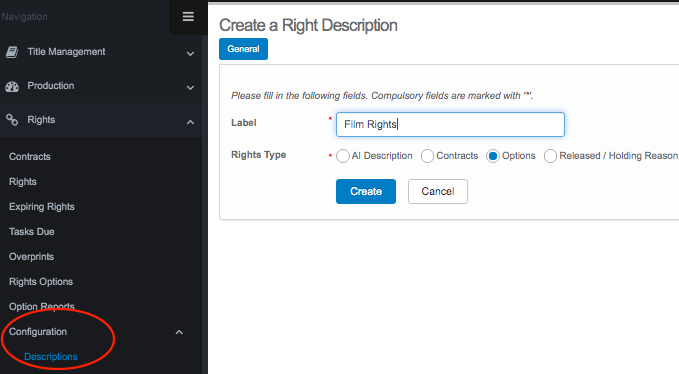Open the Configuration menu item
The image size is (679, 374).
tap(38, 332)
